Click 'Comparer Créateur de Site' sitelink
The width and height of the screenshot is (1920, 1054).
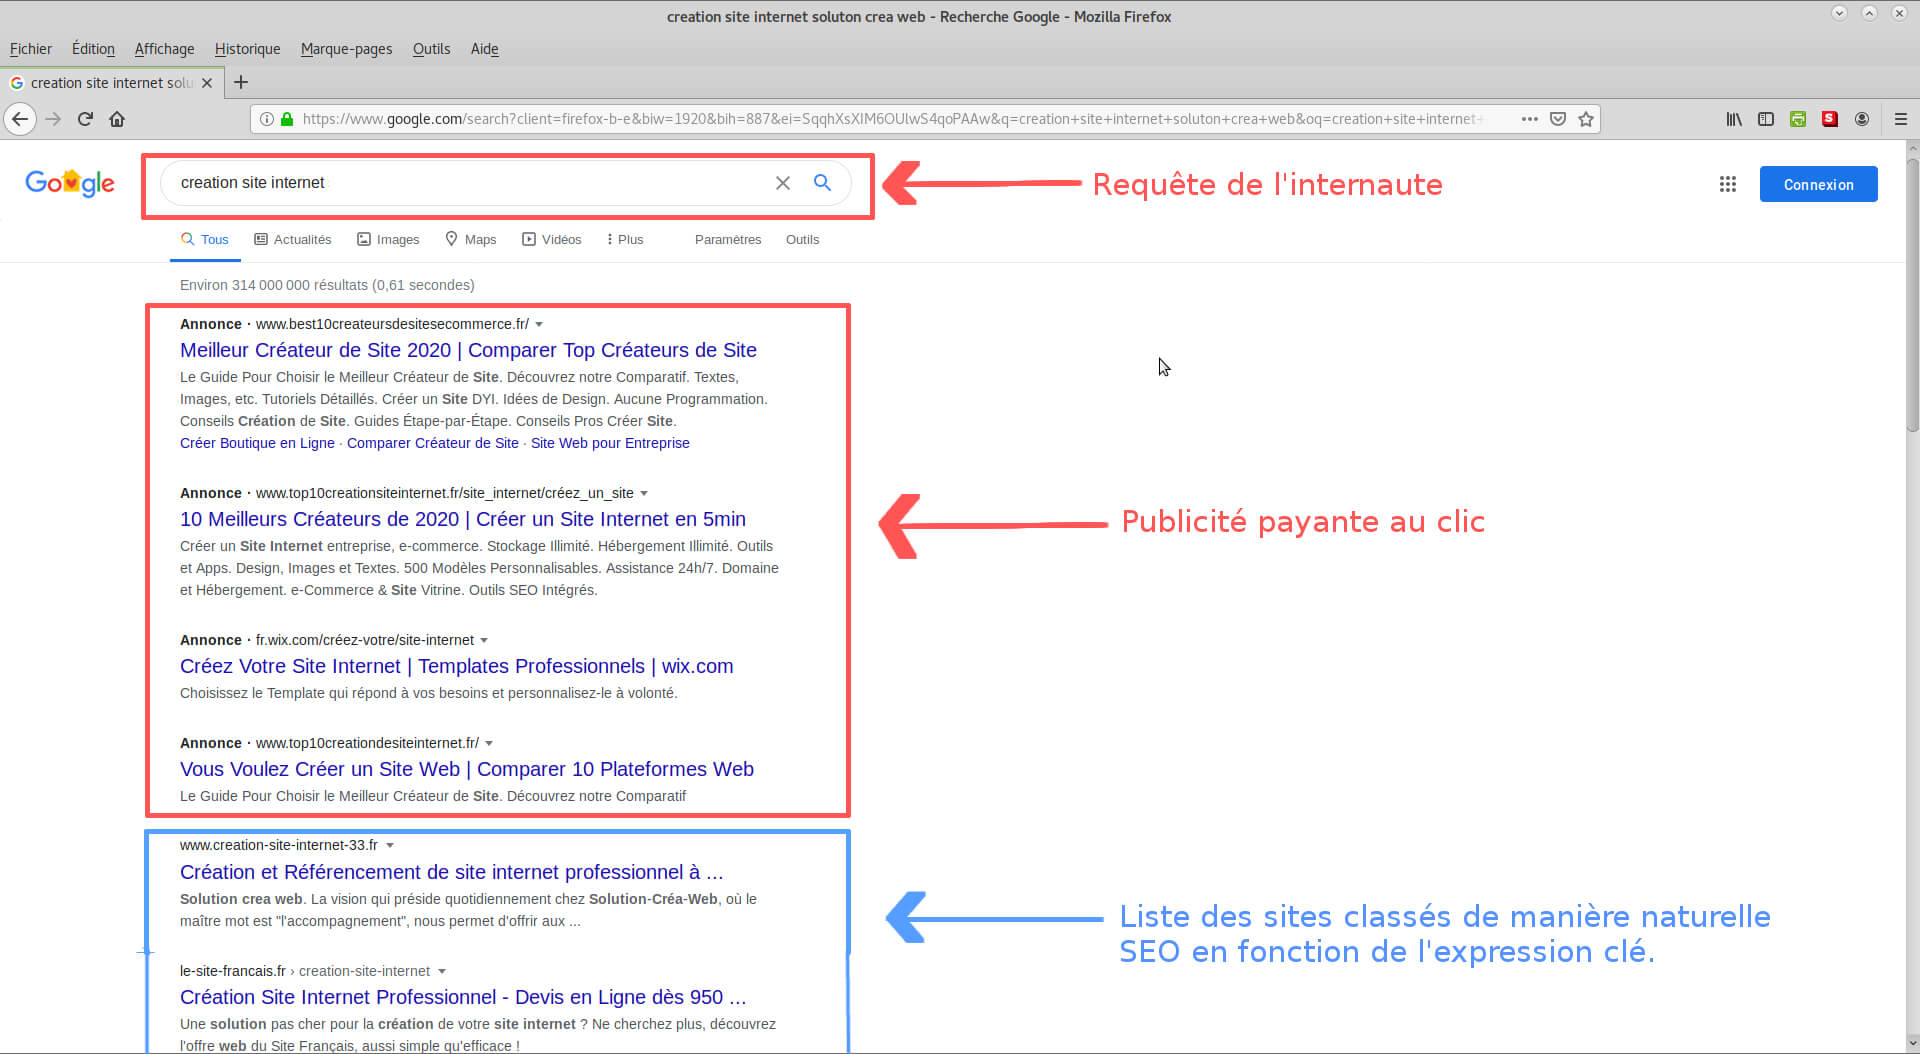click(433, 443)
